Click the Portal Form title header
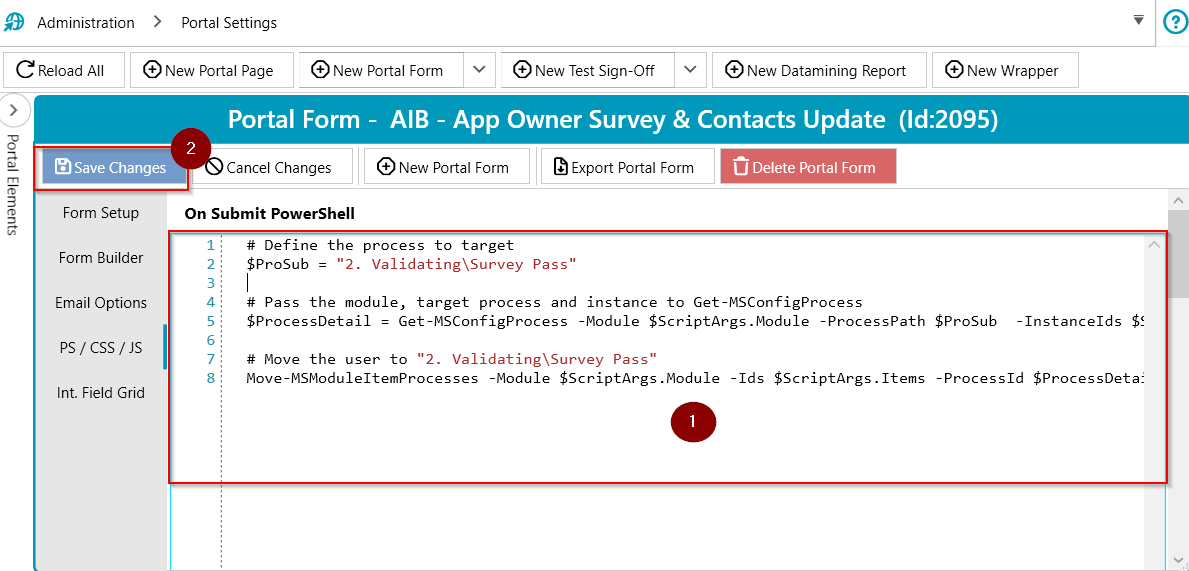1189x571 pixels. point(613,119)
